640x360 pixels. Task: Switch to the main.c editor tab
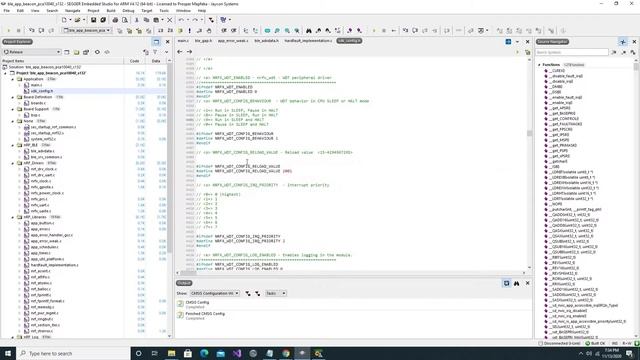tap(183, 41)
